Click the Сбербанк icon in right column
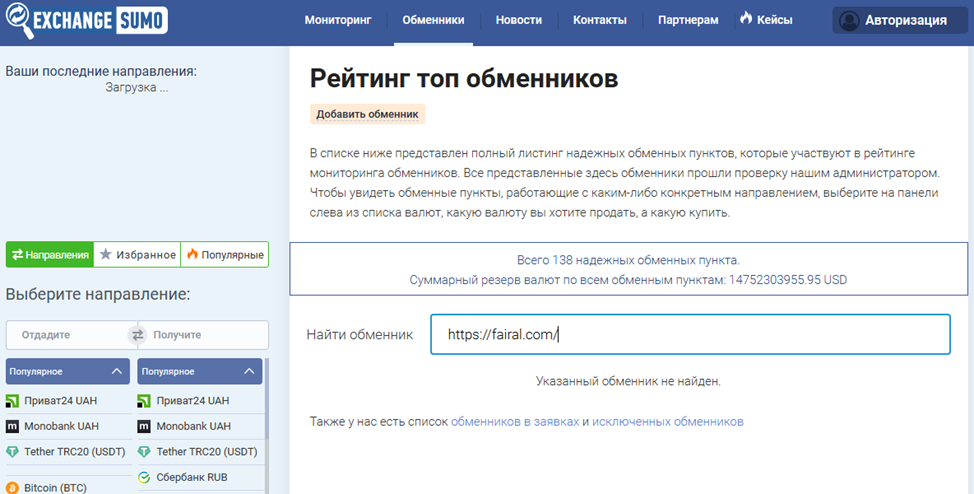974x494 pixels. coord(144,477)
